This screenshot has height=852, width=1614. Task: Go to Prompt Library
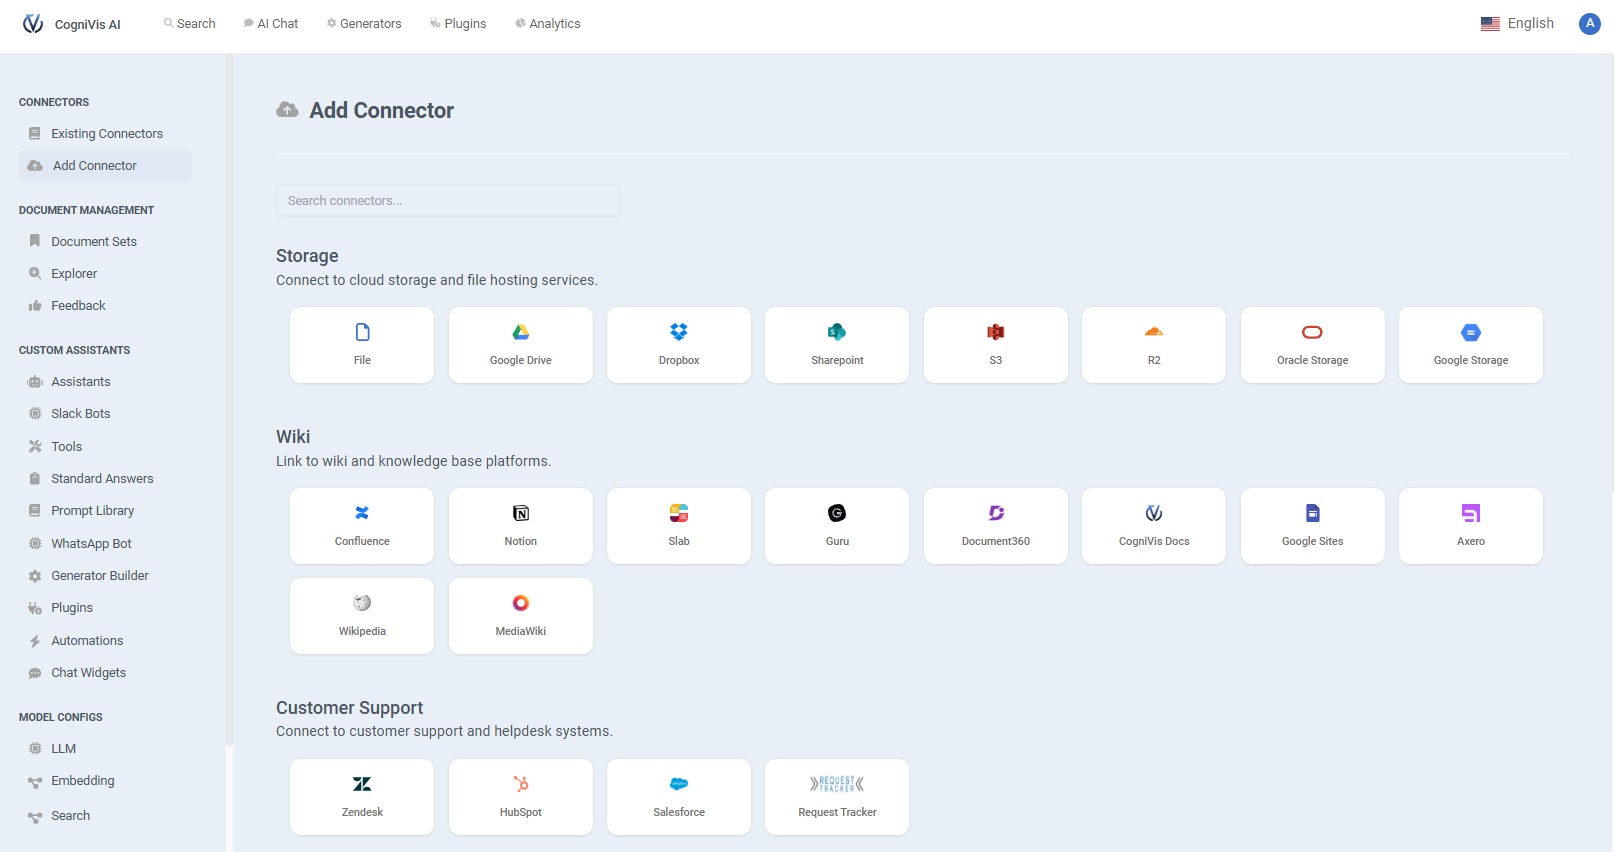click(x=105, y=510)
